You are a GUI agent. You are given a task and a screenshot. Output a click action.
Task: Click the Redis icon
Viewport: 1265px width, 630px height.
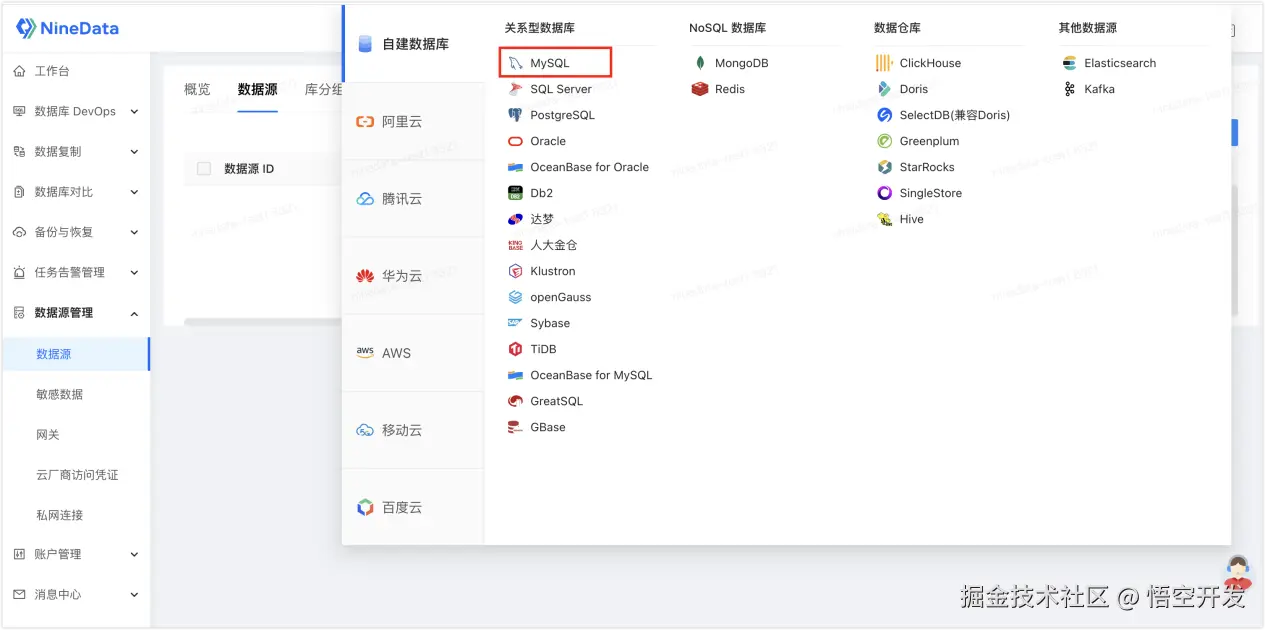[700, 89]
